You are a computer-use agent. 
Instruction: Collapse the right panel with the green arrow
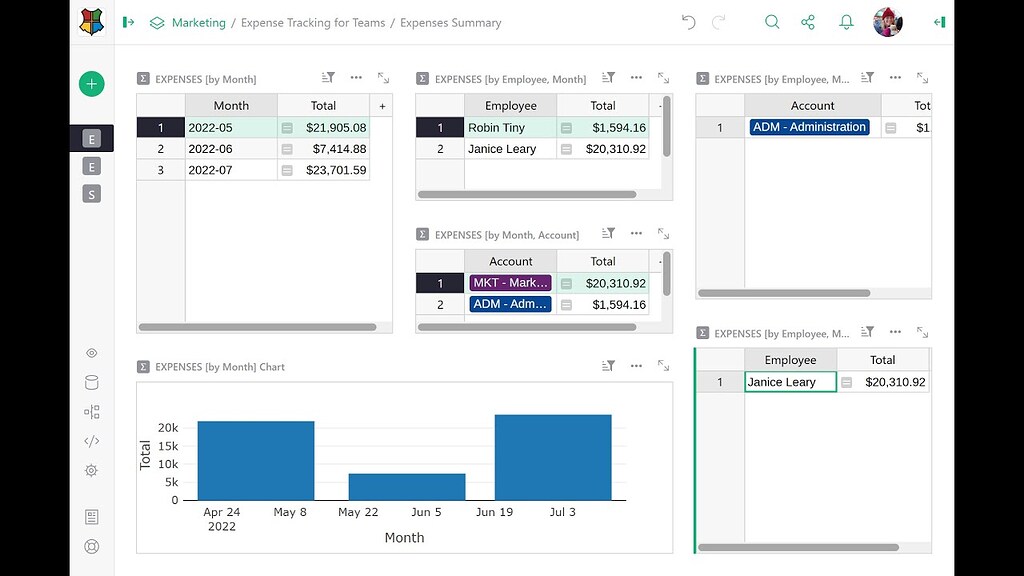click(938, 21)
